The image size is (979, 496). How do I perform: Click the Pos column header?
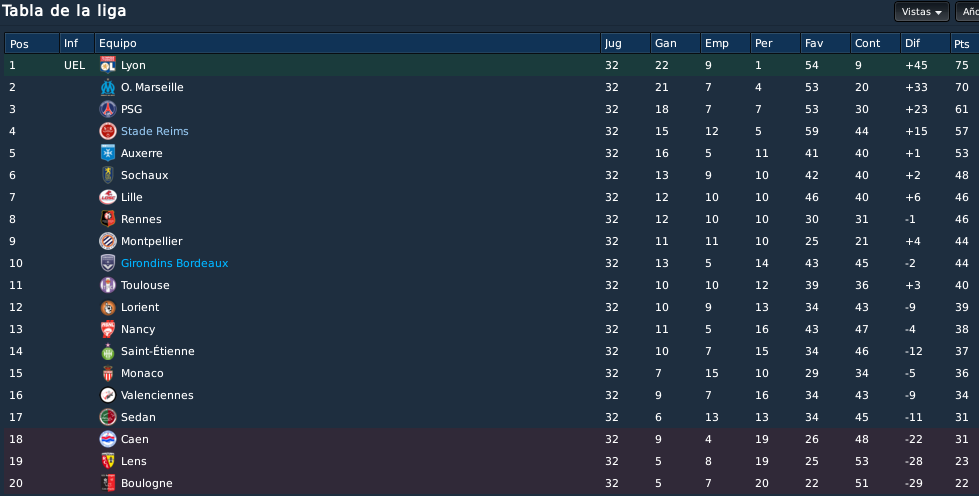point(32,43)
